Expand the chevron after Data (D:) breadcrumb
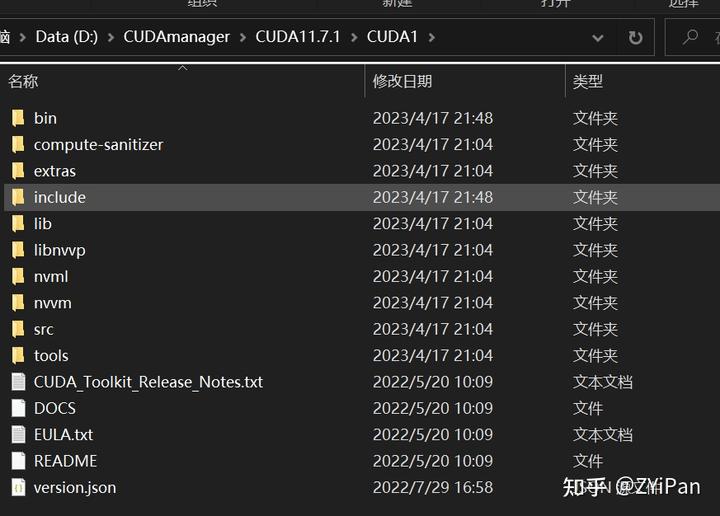720x516 pixels. coord(111,37)
